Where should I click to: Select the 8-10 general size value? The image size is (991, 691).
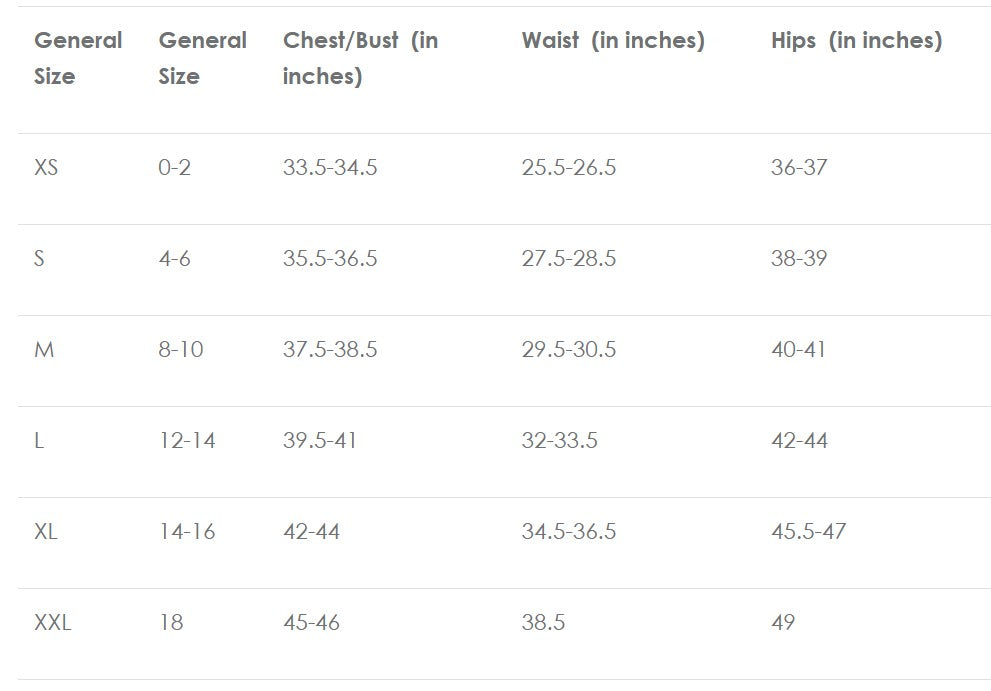(x=180, y=350)
